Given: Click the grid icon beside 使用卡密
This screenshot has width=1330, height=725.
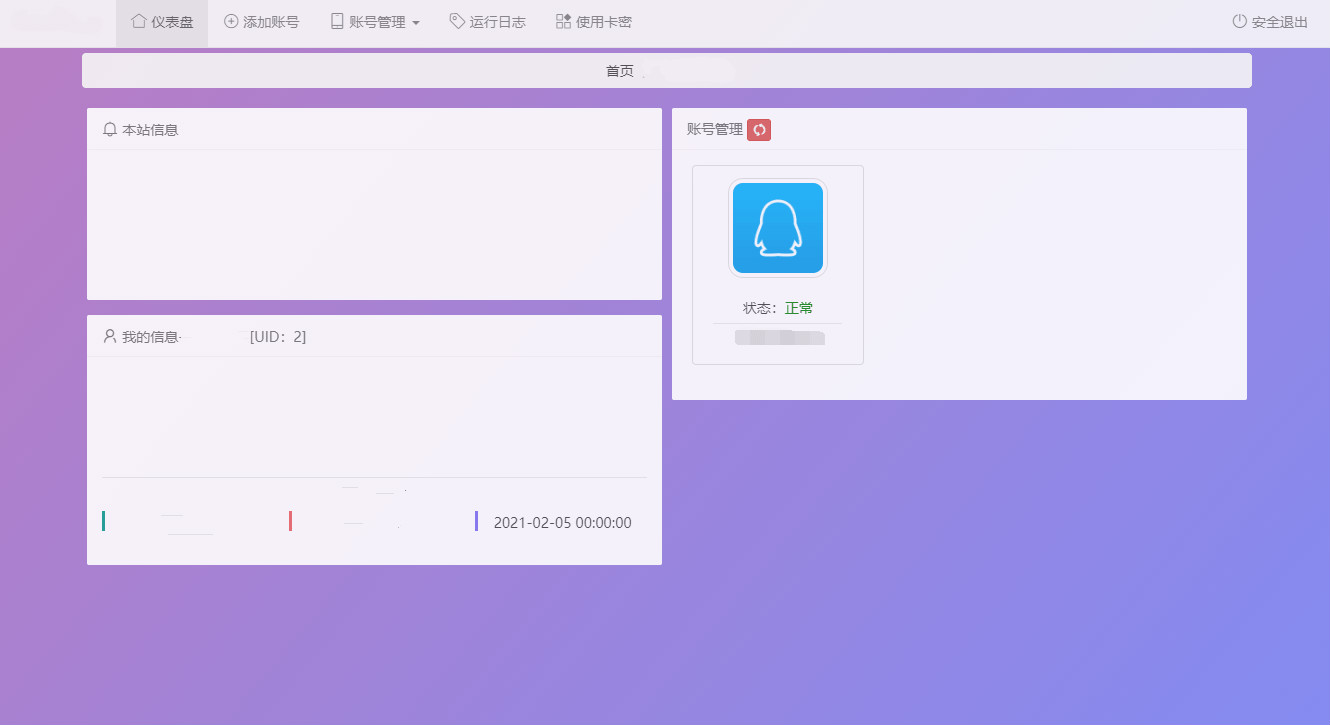Looking at the screenshot, I should click(563, 21).
